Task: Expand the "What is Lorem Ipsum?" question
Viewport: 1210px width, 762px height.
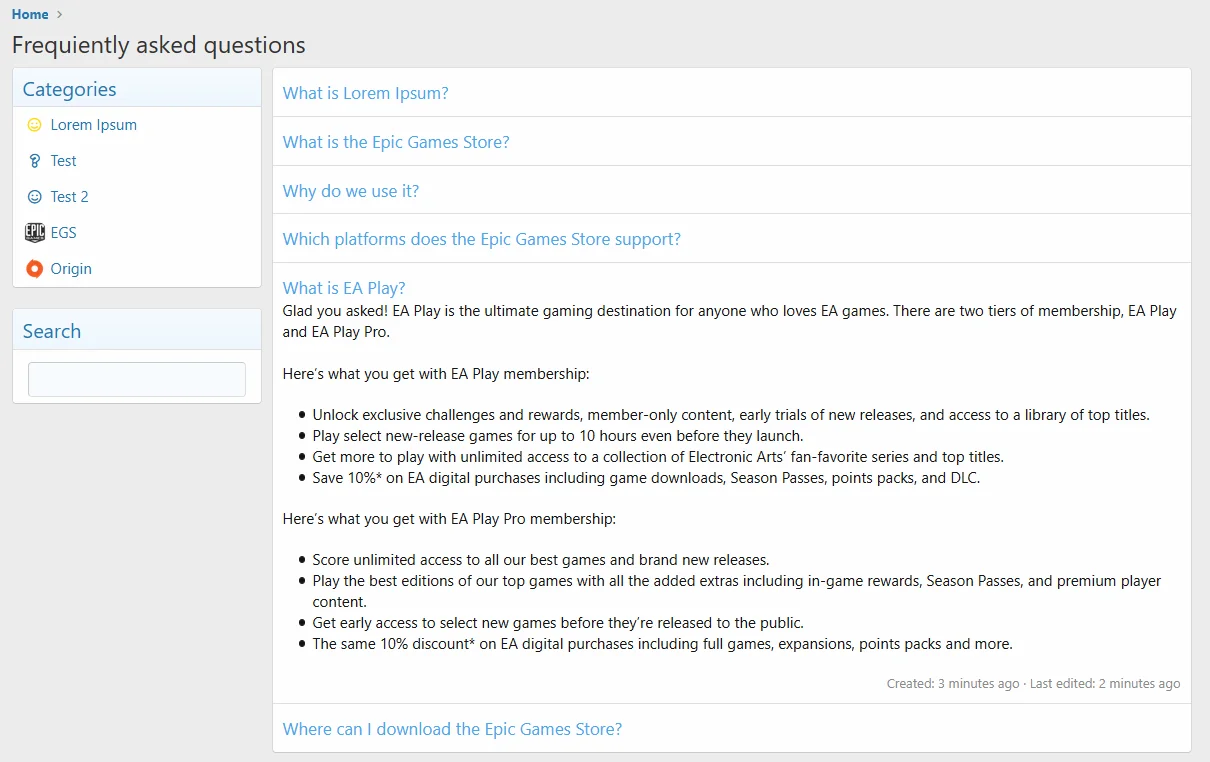Action: coord(365,93)
